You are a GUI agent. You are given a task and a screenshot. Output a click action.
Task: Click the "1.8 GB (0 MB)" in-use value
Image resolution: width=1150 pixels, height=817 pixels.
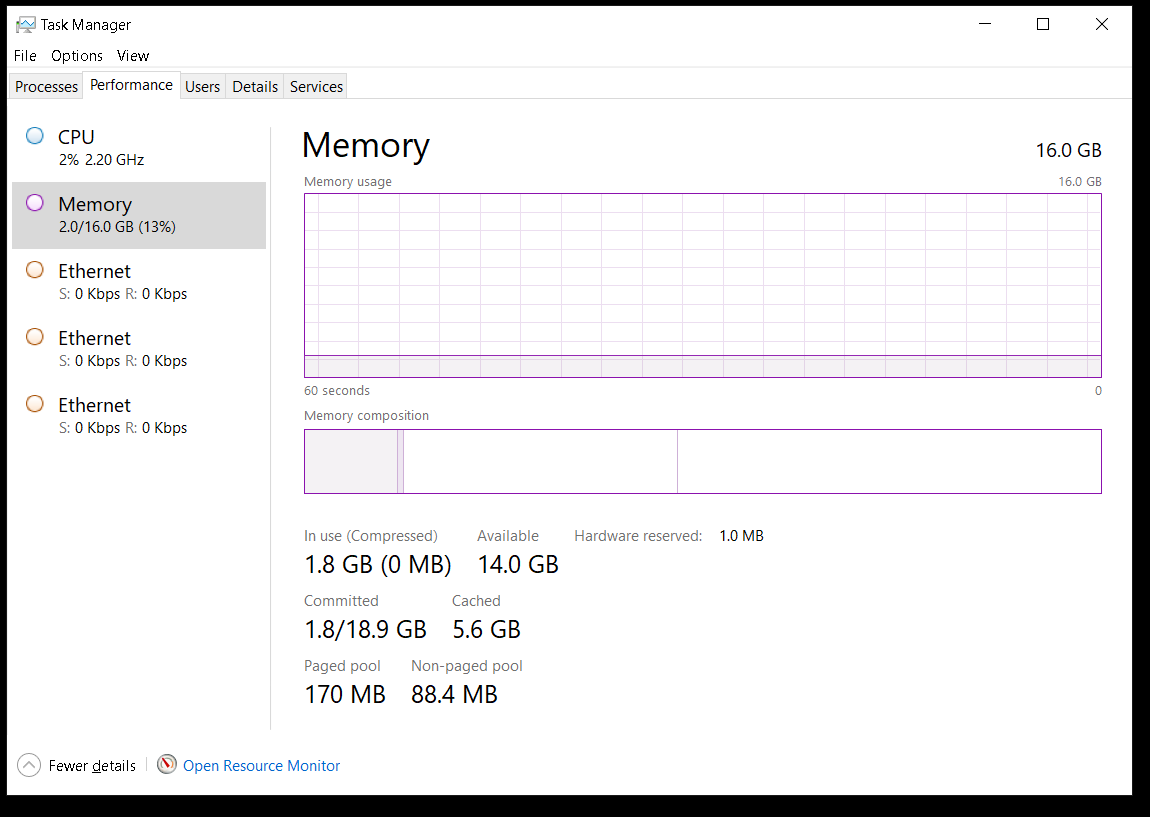click(x=378, y=565)
